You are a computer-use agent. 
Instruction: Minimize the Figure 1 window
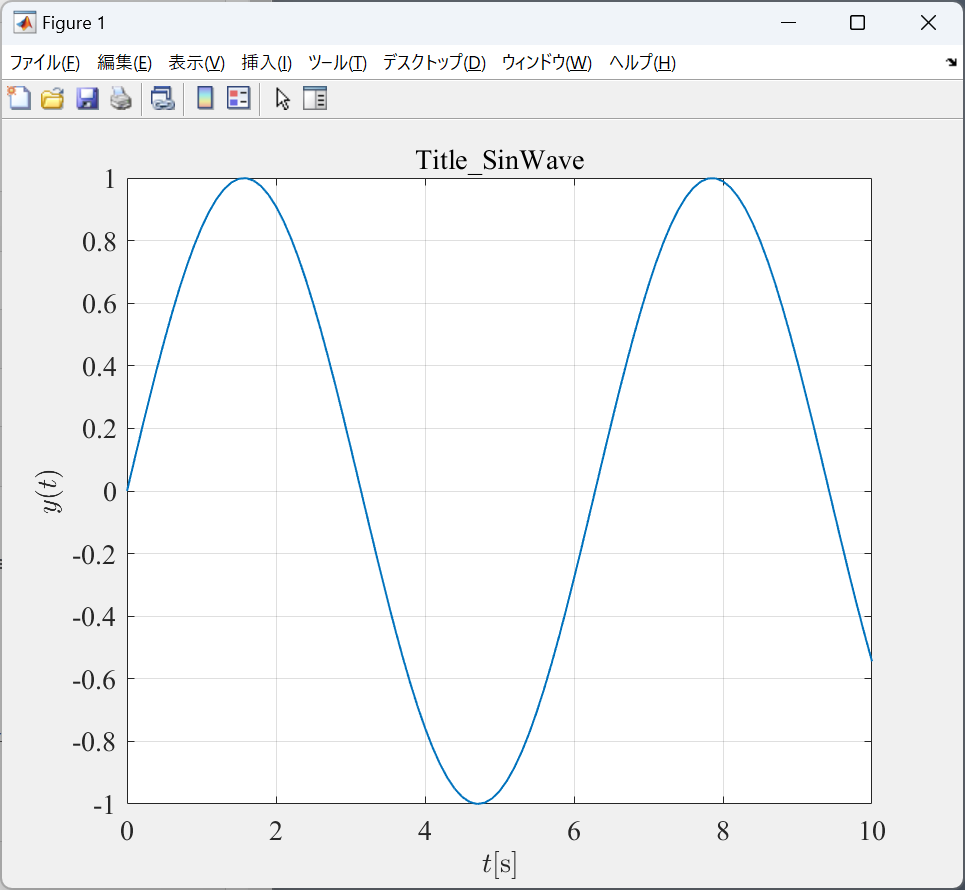(788, 23)
